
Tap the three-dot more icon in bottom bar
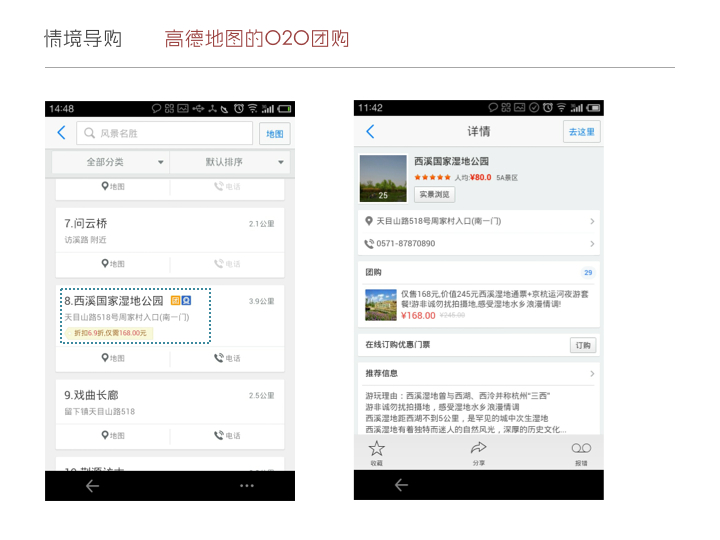tap(247, 485)
